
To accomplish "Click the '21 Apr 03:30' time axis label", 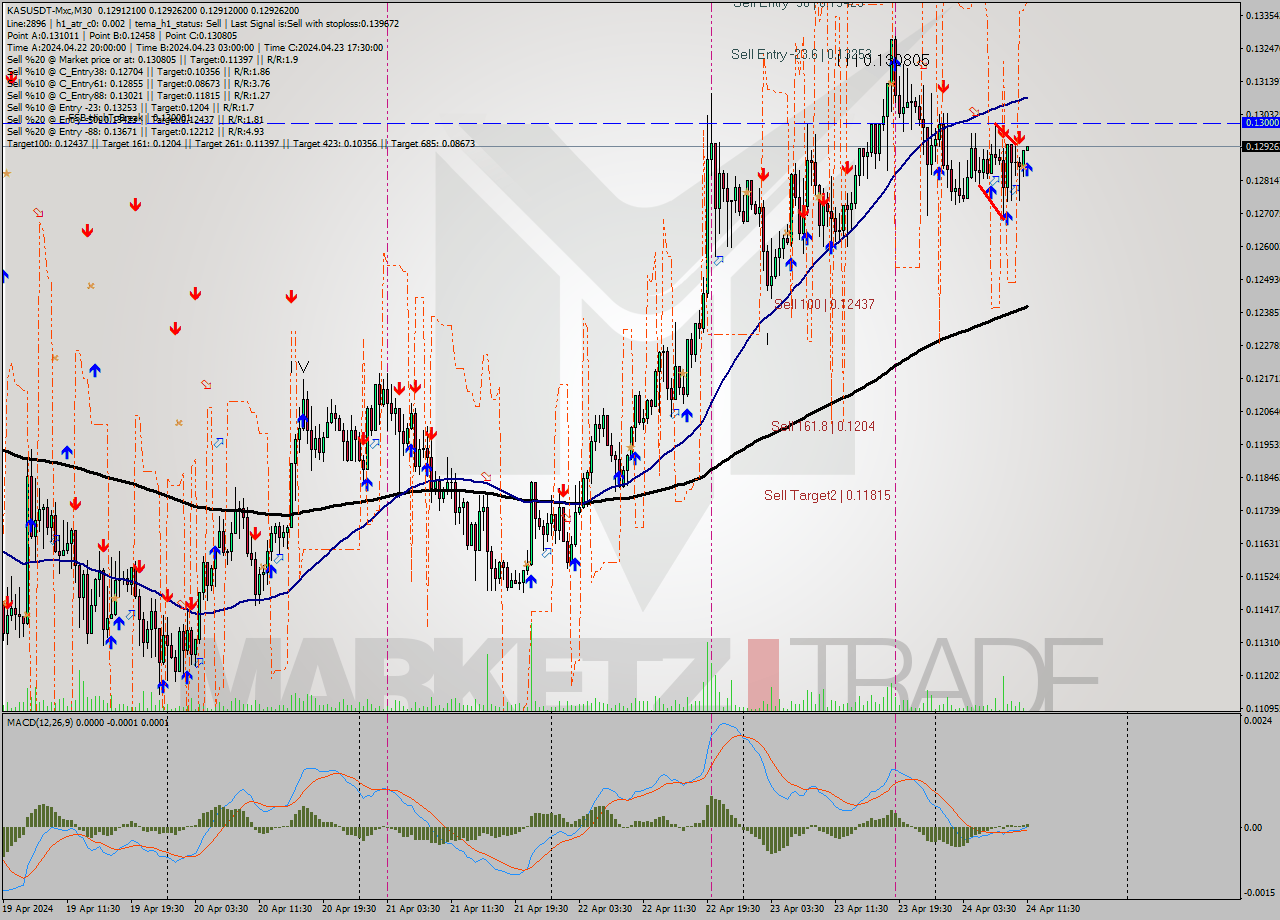I will [415, 909].
